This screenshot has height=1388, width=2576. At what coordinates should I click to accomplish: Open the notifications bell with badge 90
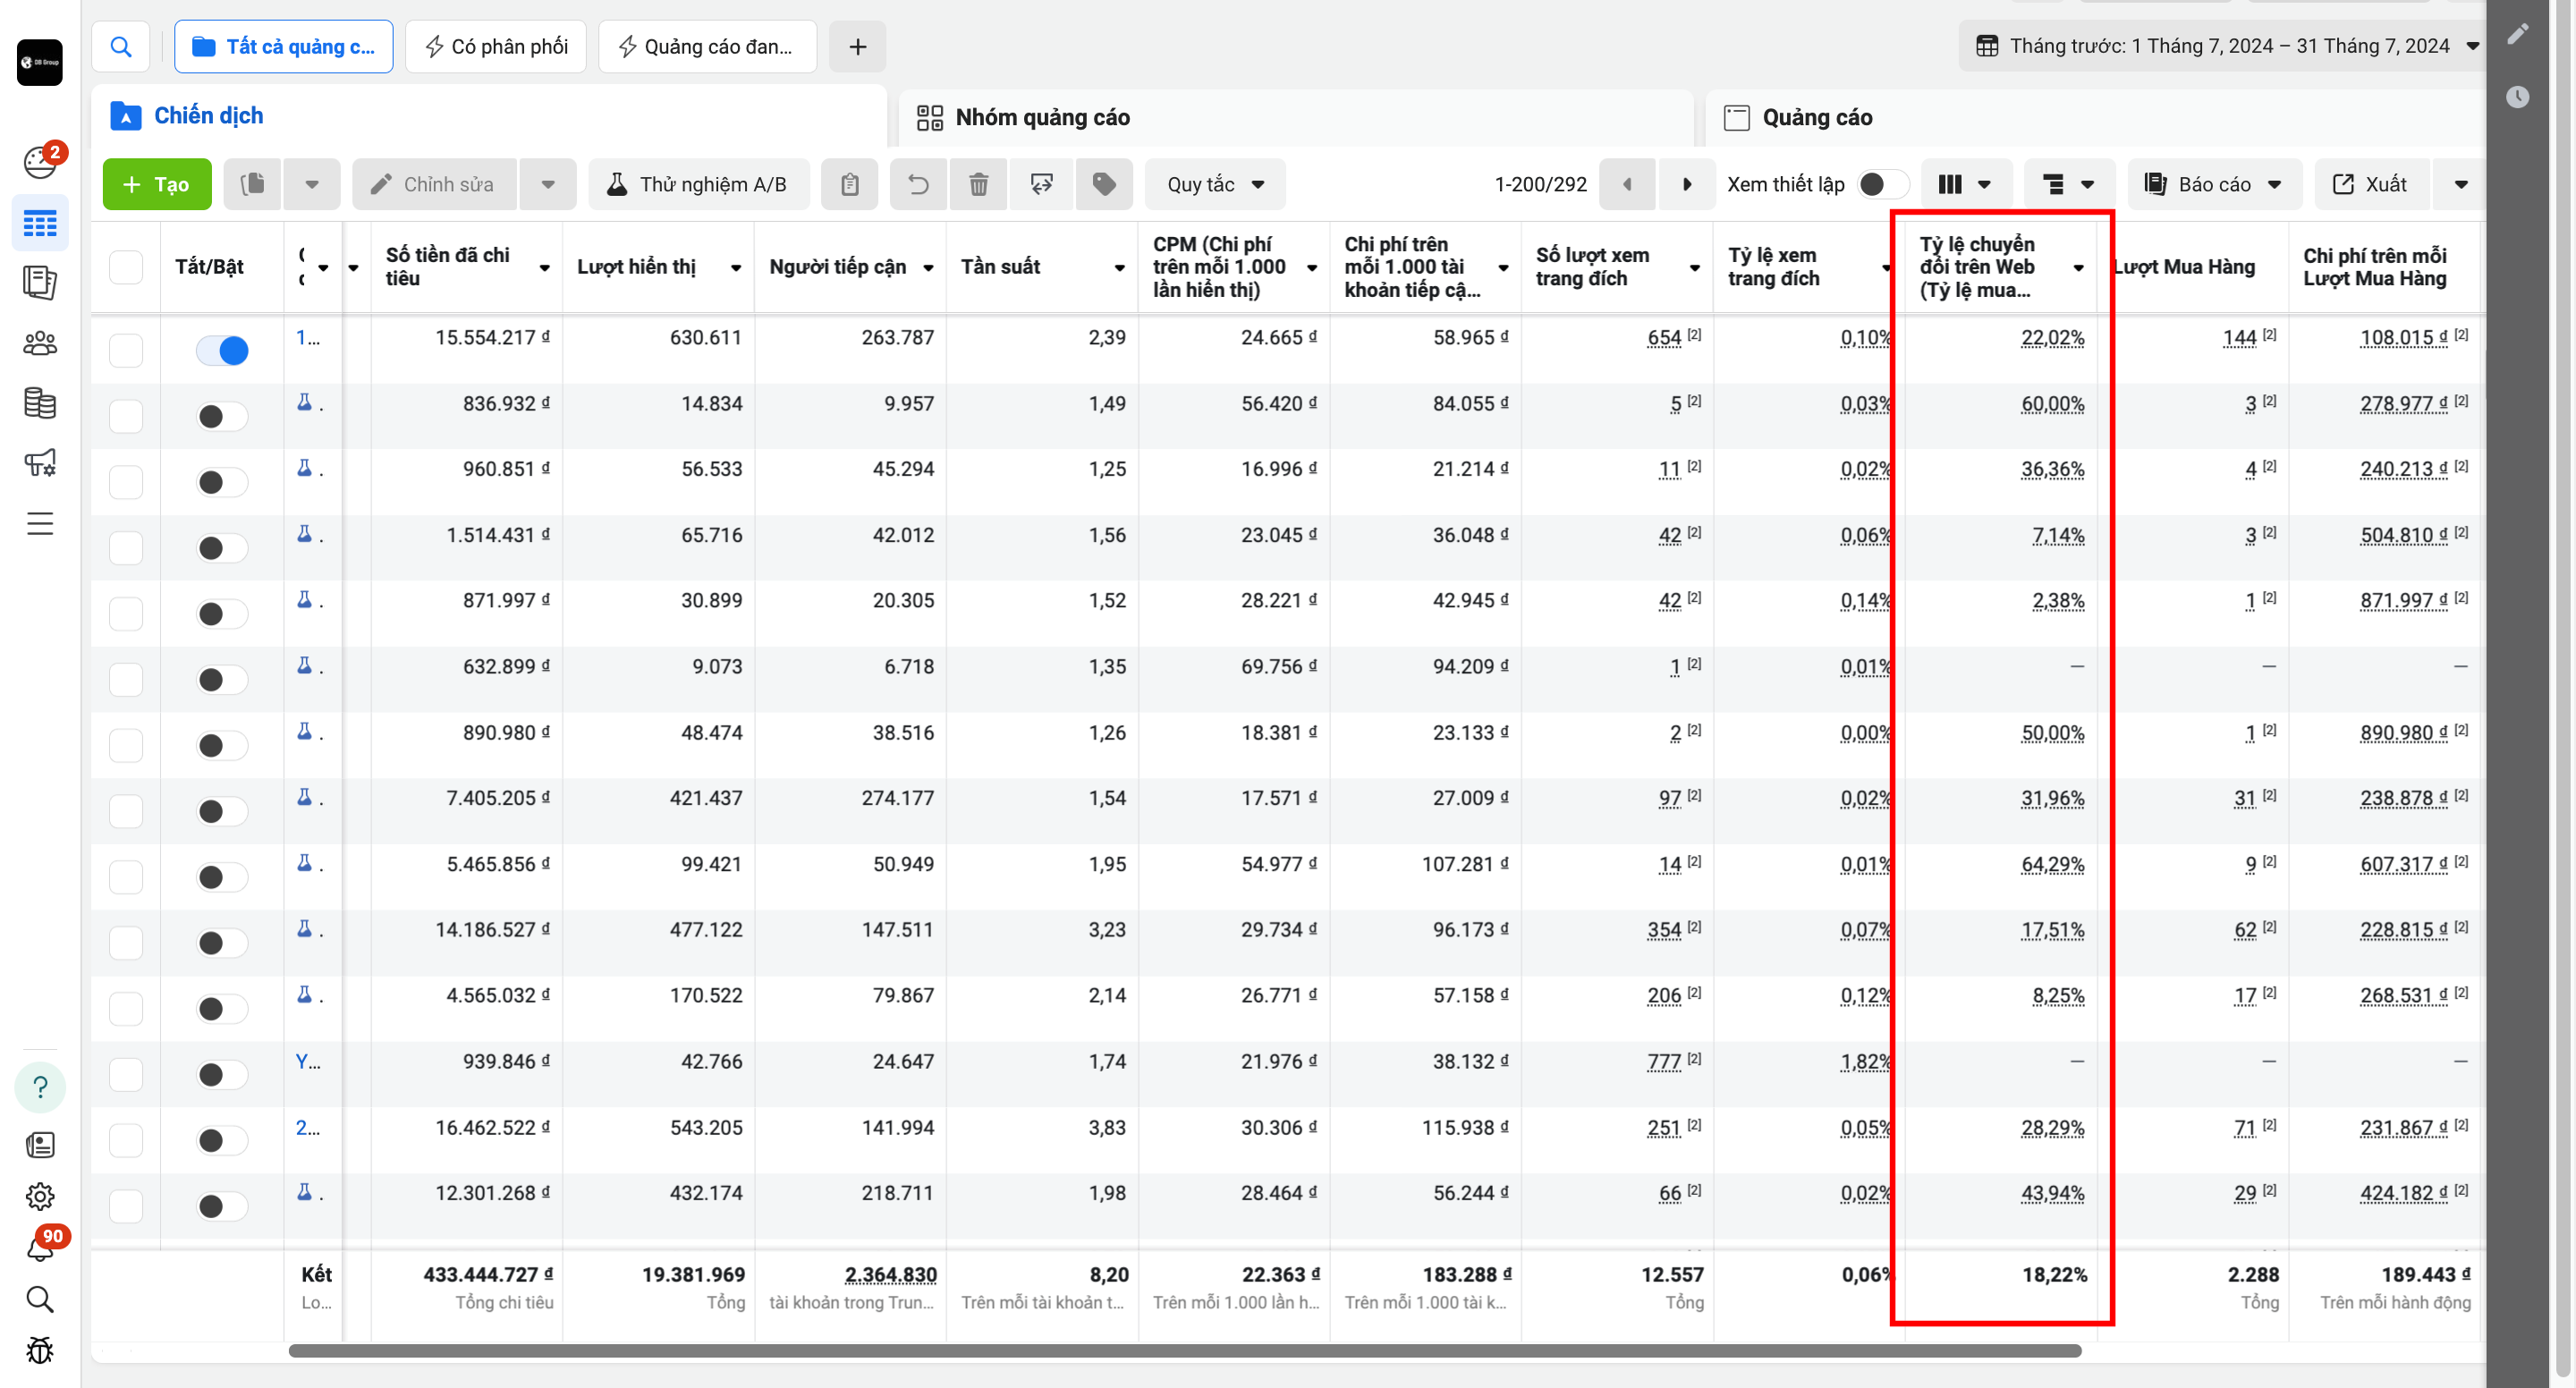pyautogui.click(x=40, y=1247)
